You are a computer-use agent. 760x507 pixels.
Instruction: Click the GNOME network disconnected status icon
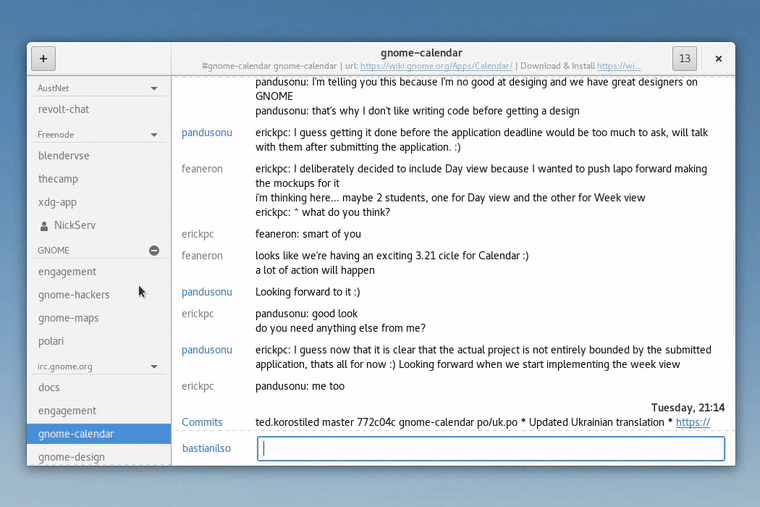pyautogui.click(x=154, y=251)
